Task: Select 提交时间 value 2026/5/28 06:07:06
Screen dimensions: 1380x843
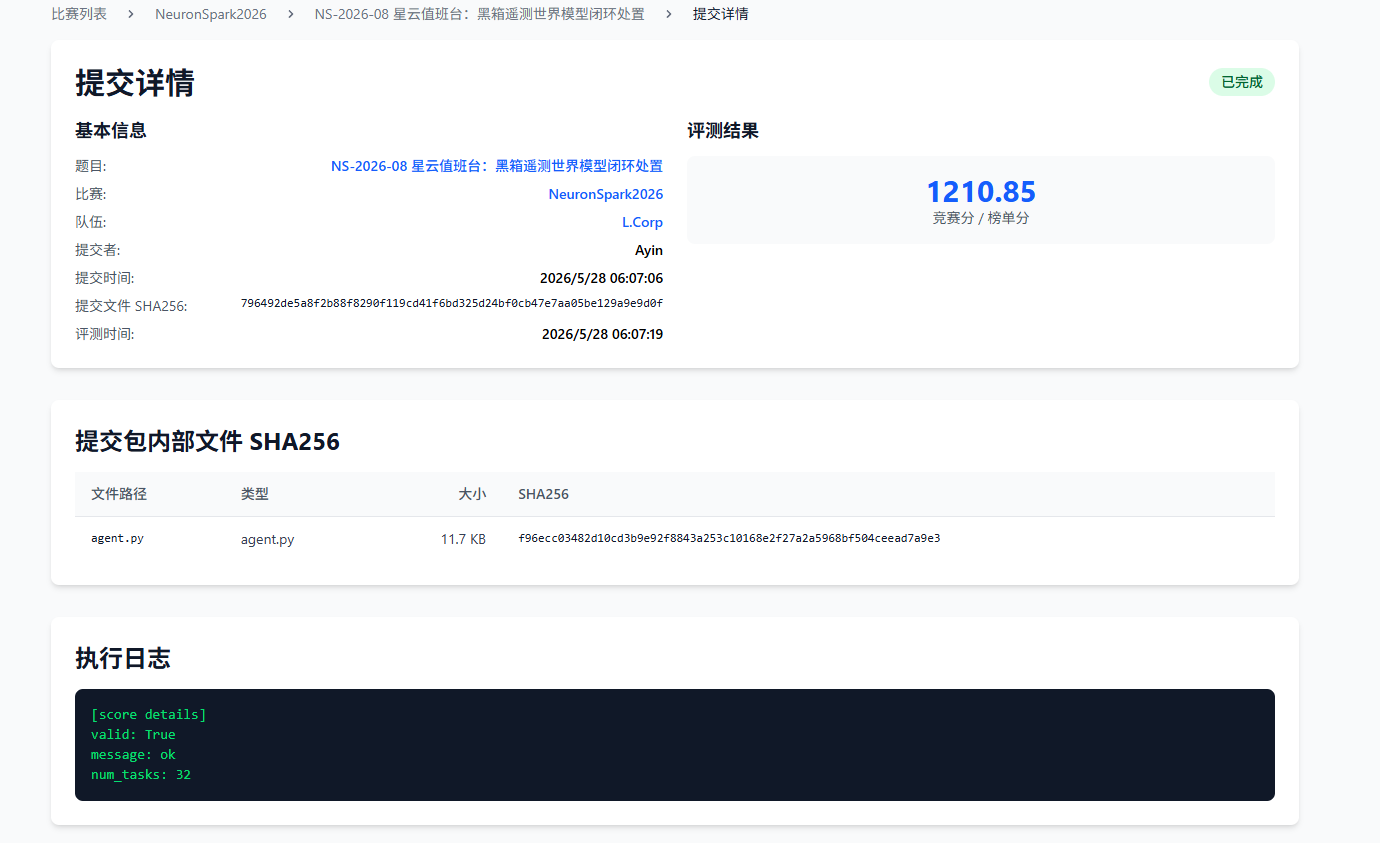Action: tap(601, 278)
